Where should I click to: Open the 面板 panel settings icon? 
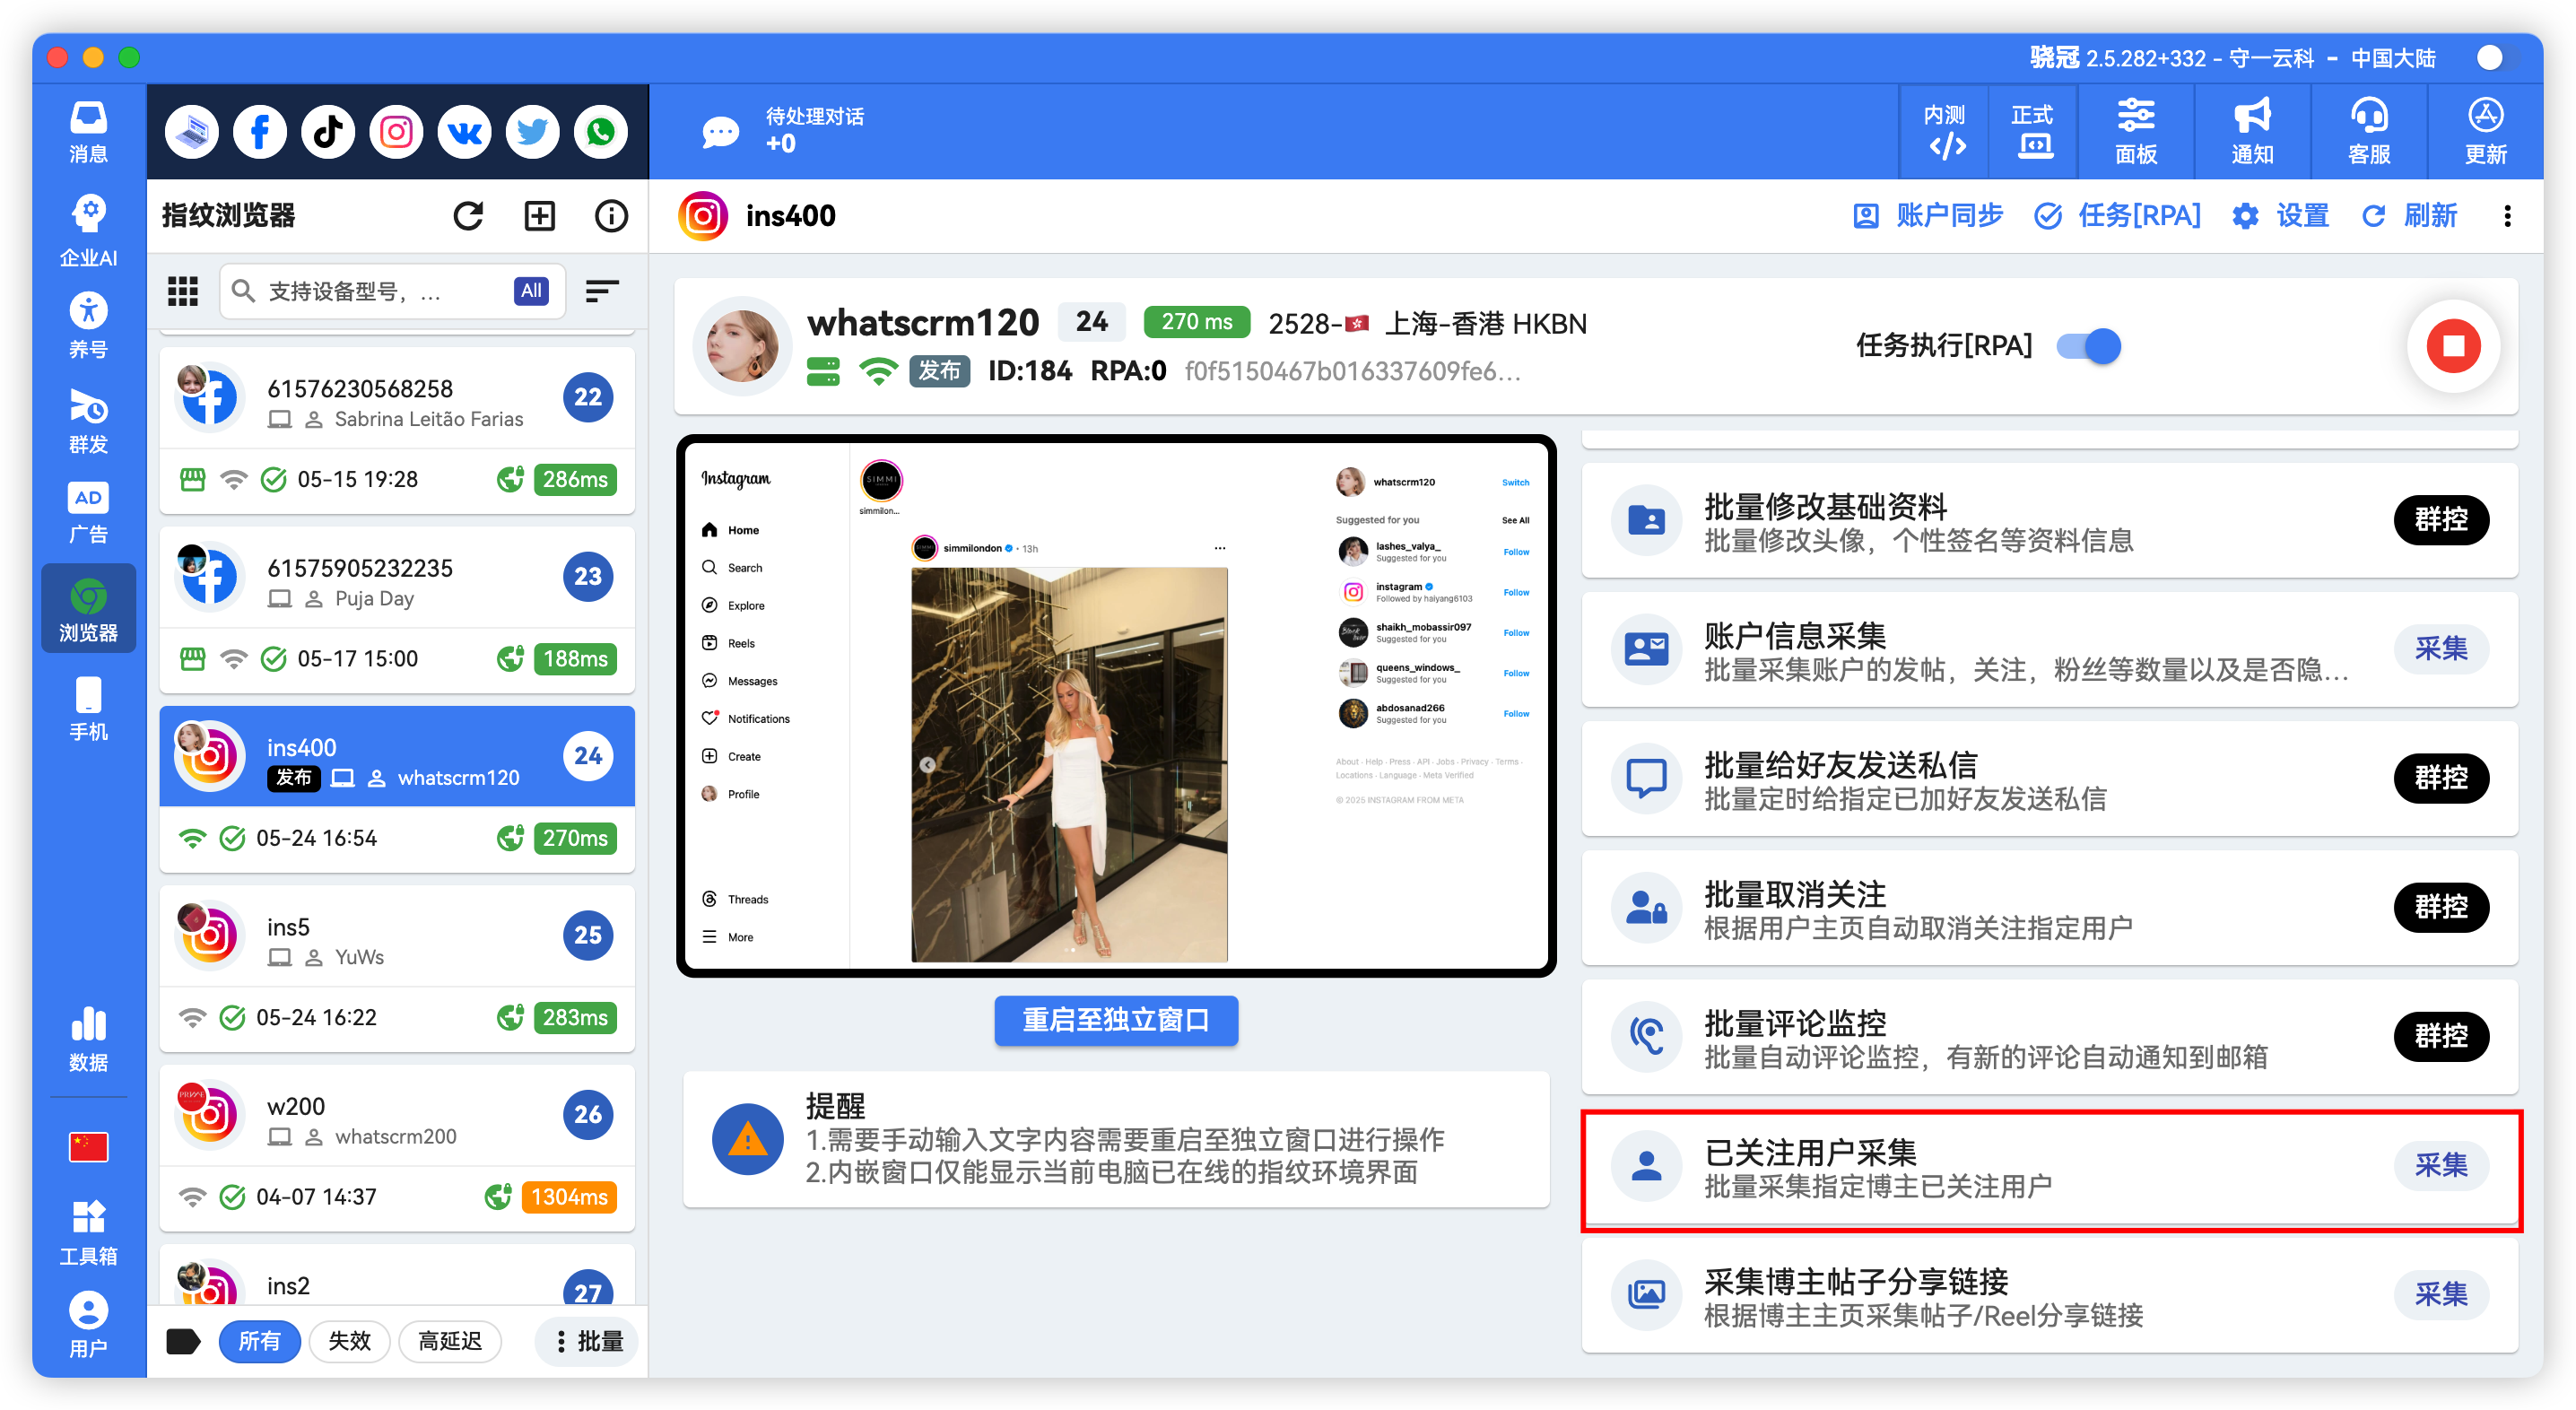(x=2136, y=128)
